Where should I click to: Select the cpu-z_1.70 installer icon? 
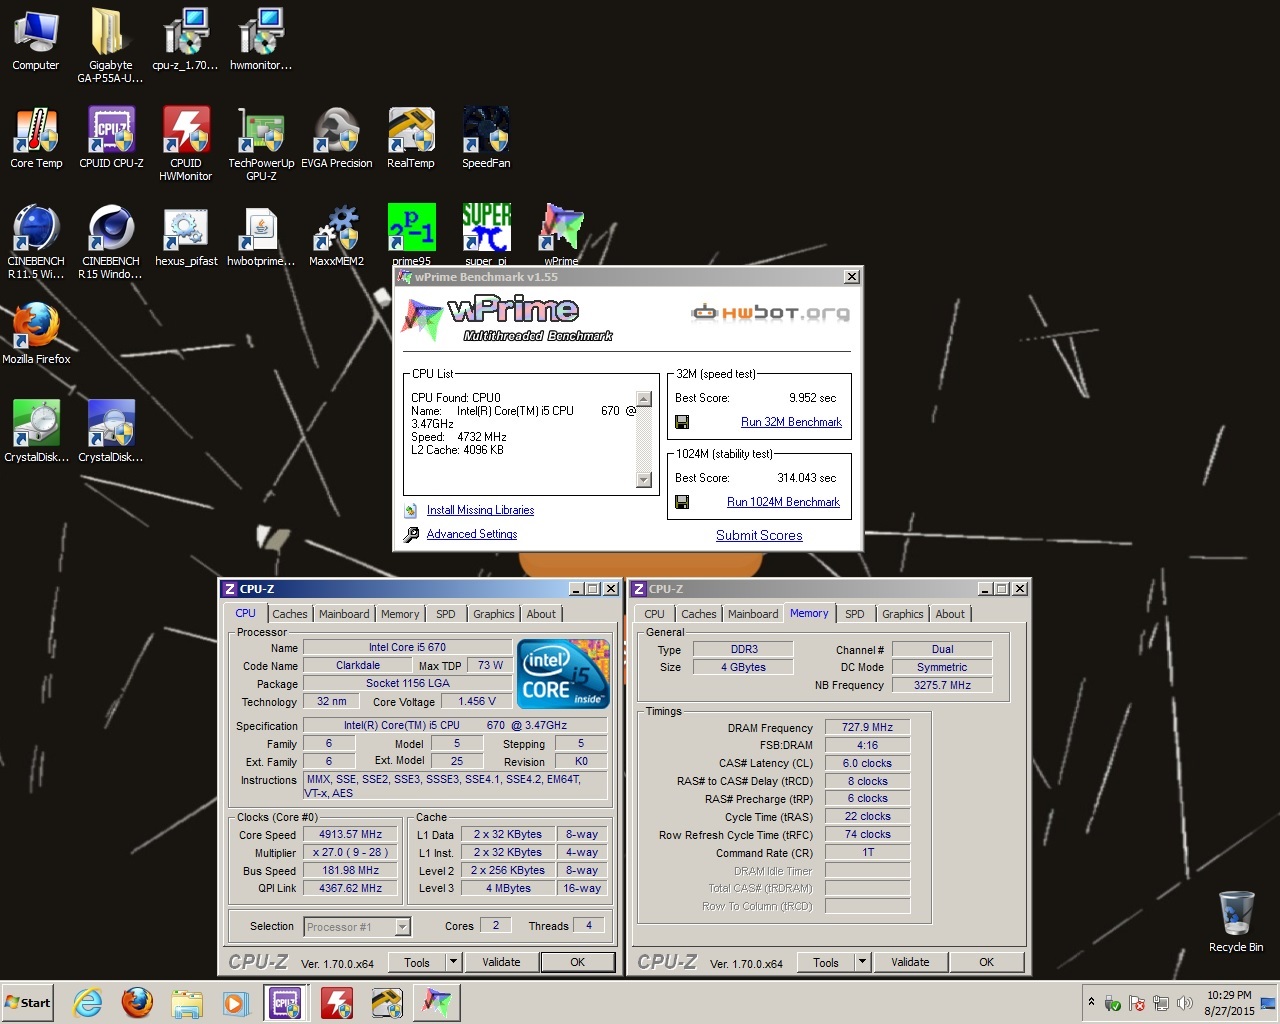185,38
